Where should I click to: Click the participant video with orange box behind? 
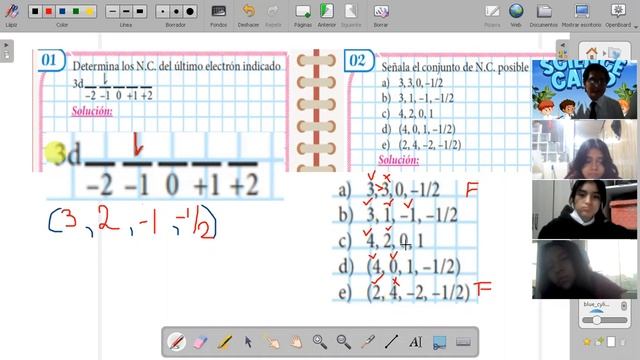[584, 209]
